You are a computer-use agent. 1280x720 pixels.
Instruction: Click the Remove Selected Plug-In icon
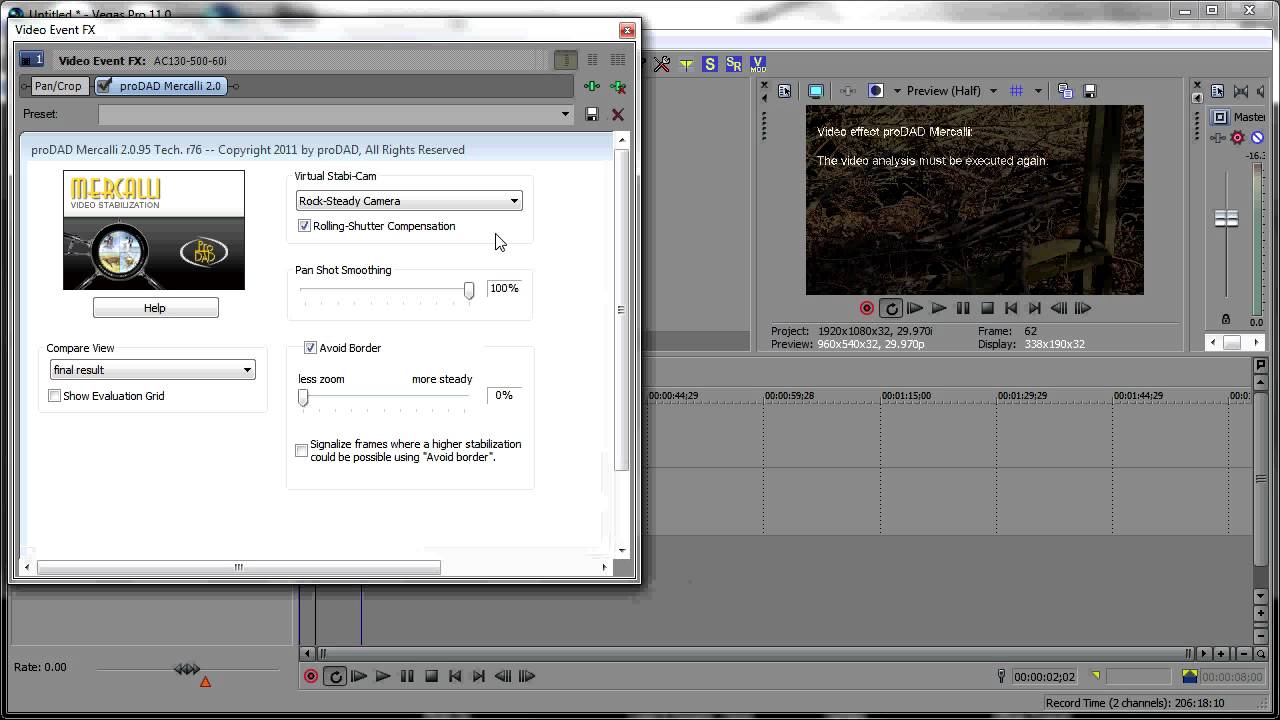618,87
